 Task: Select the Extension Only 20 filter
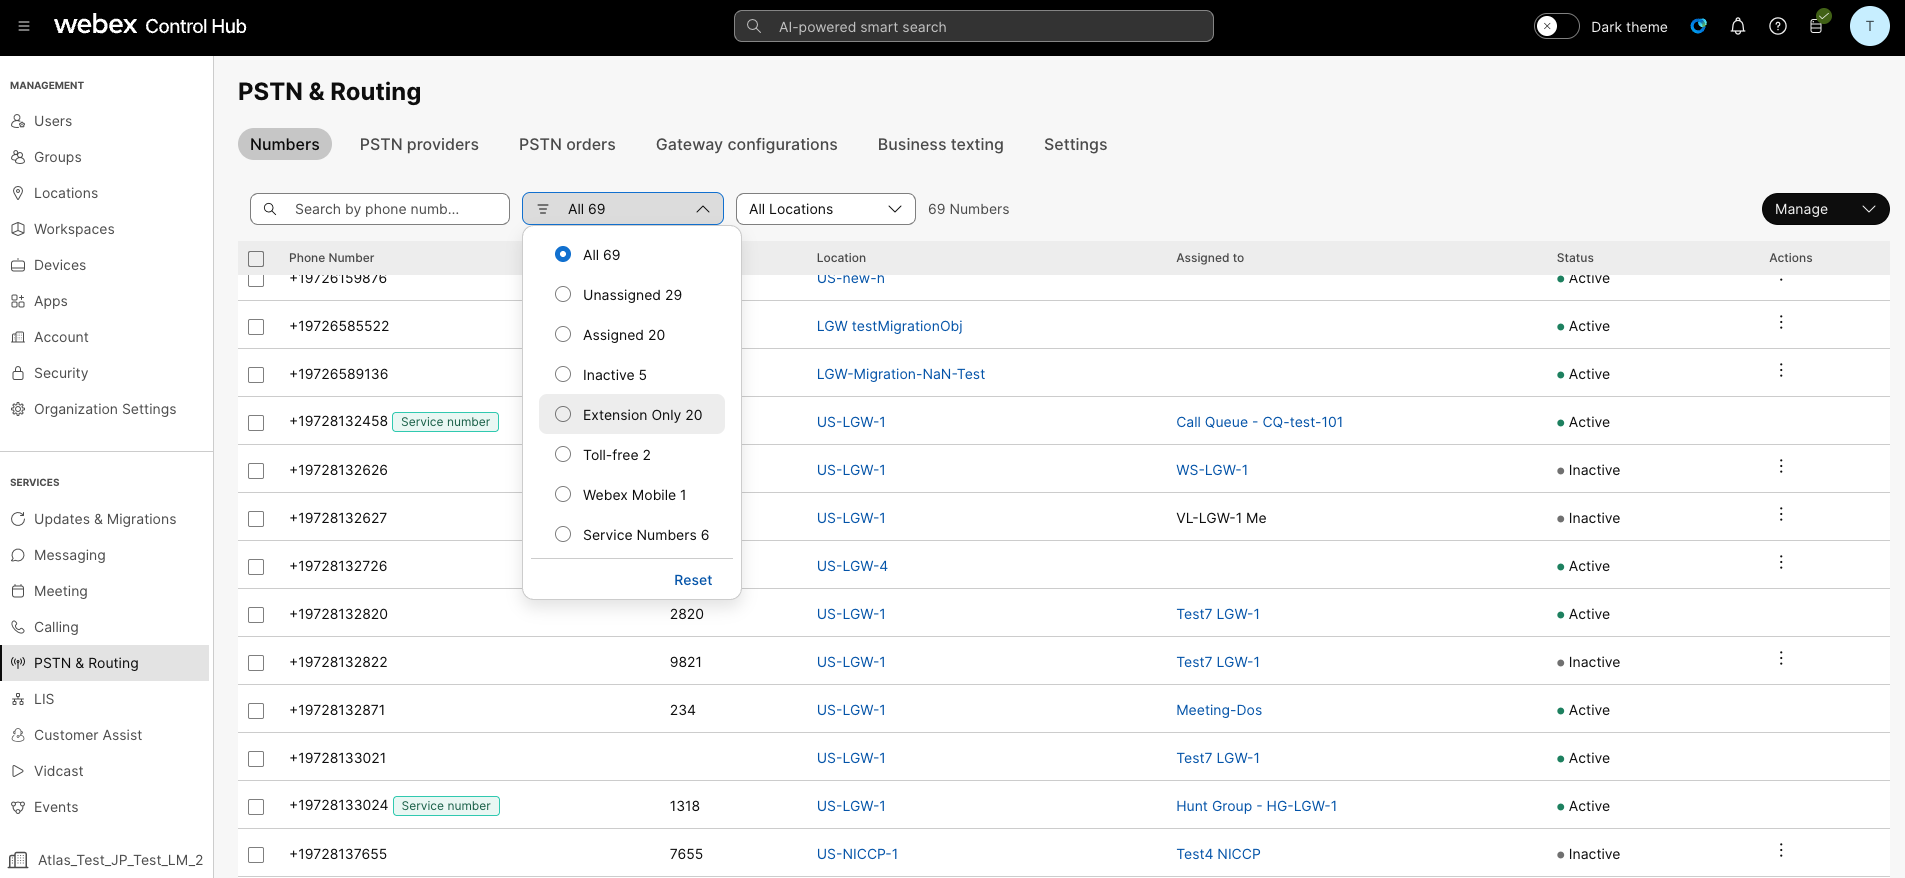632,414
